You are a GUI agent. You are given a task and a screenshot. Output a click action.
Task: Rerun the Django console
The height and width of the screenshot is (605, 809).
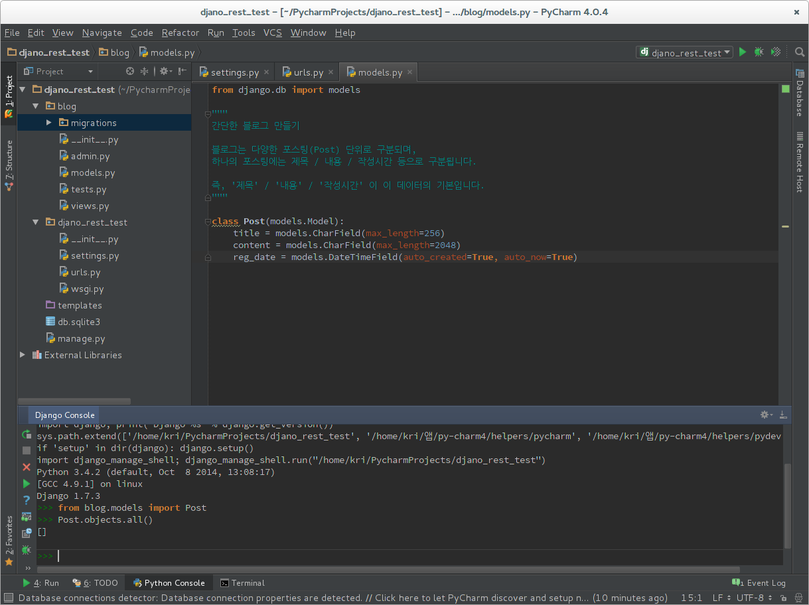(x=26, y=435)
